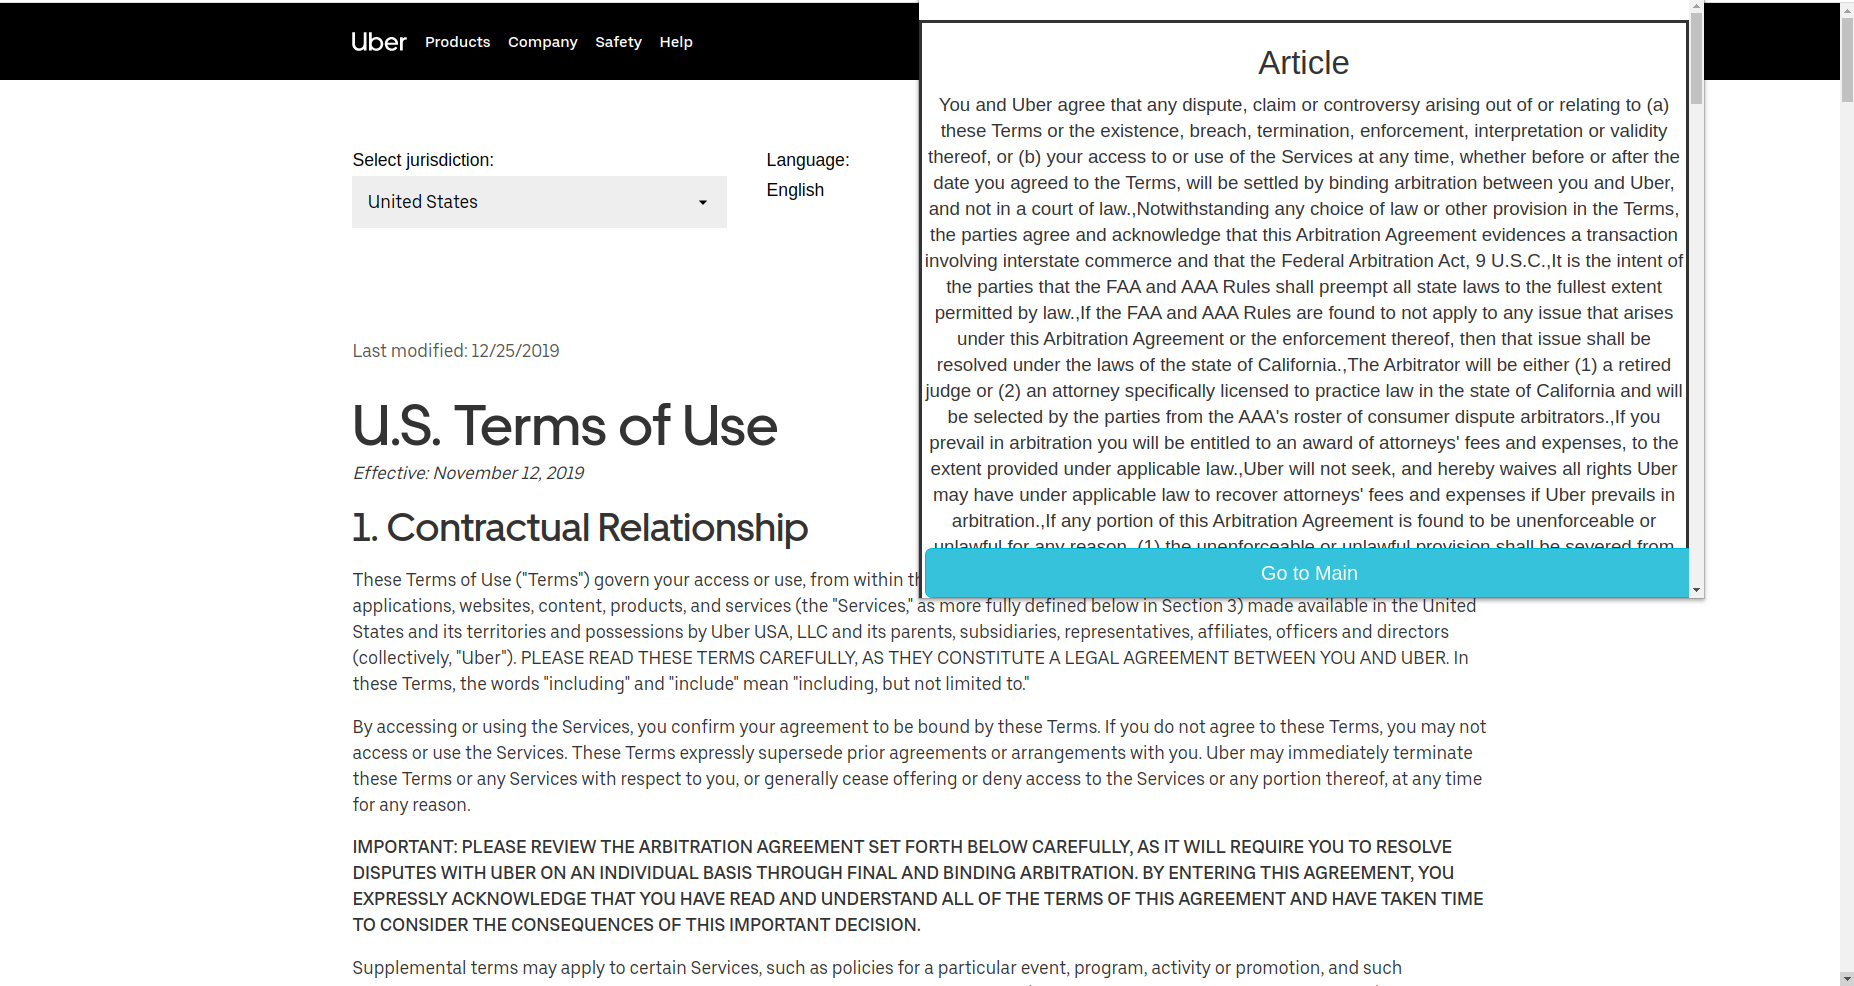This screenshot has width=1854, height=986.
Task: Click the 1. Contractual Relationship heading
Action: (580, 527)
